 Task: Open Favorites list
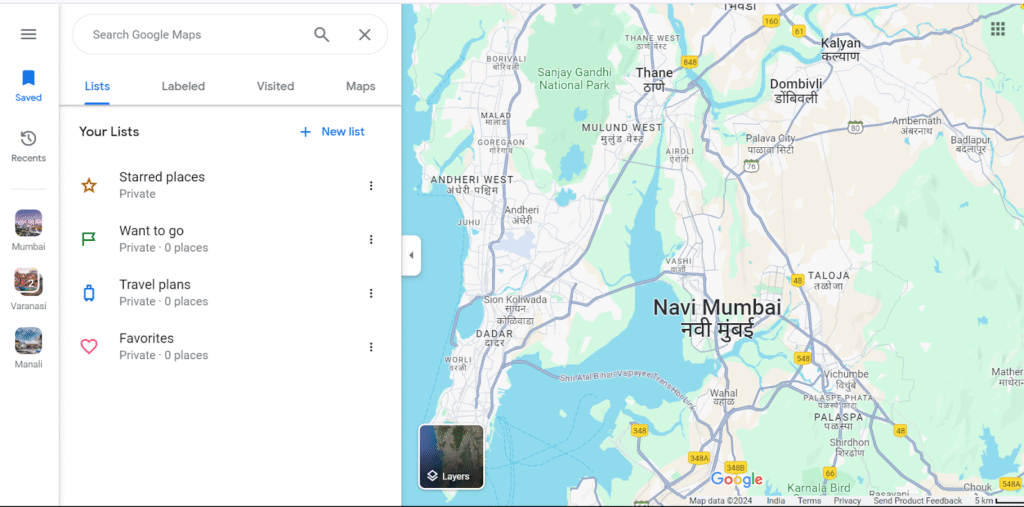(230, 347)
